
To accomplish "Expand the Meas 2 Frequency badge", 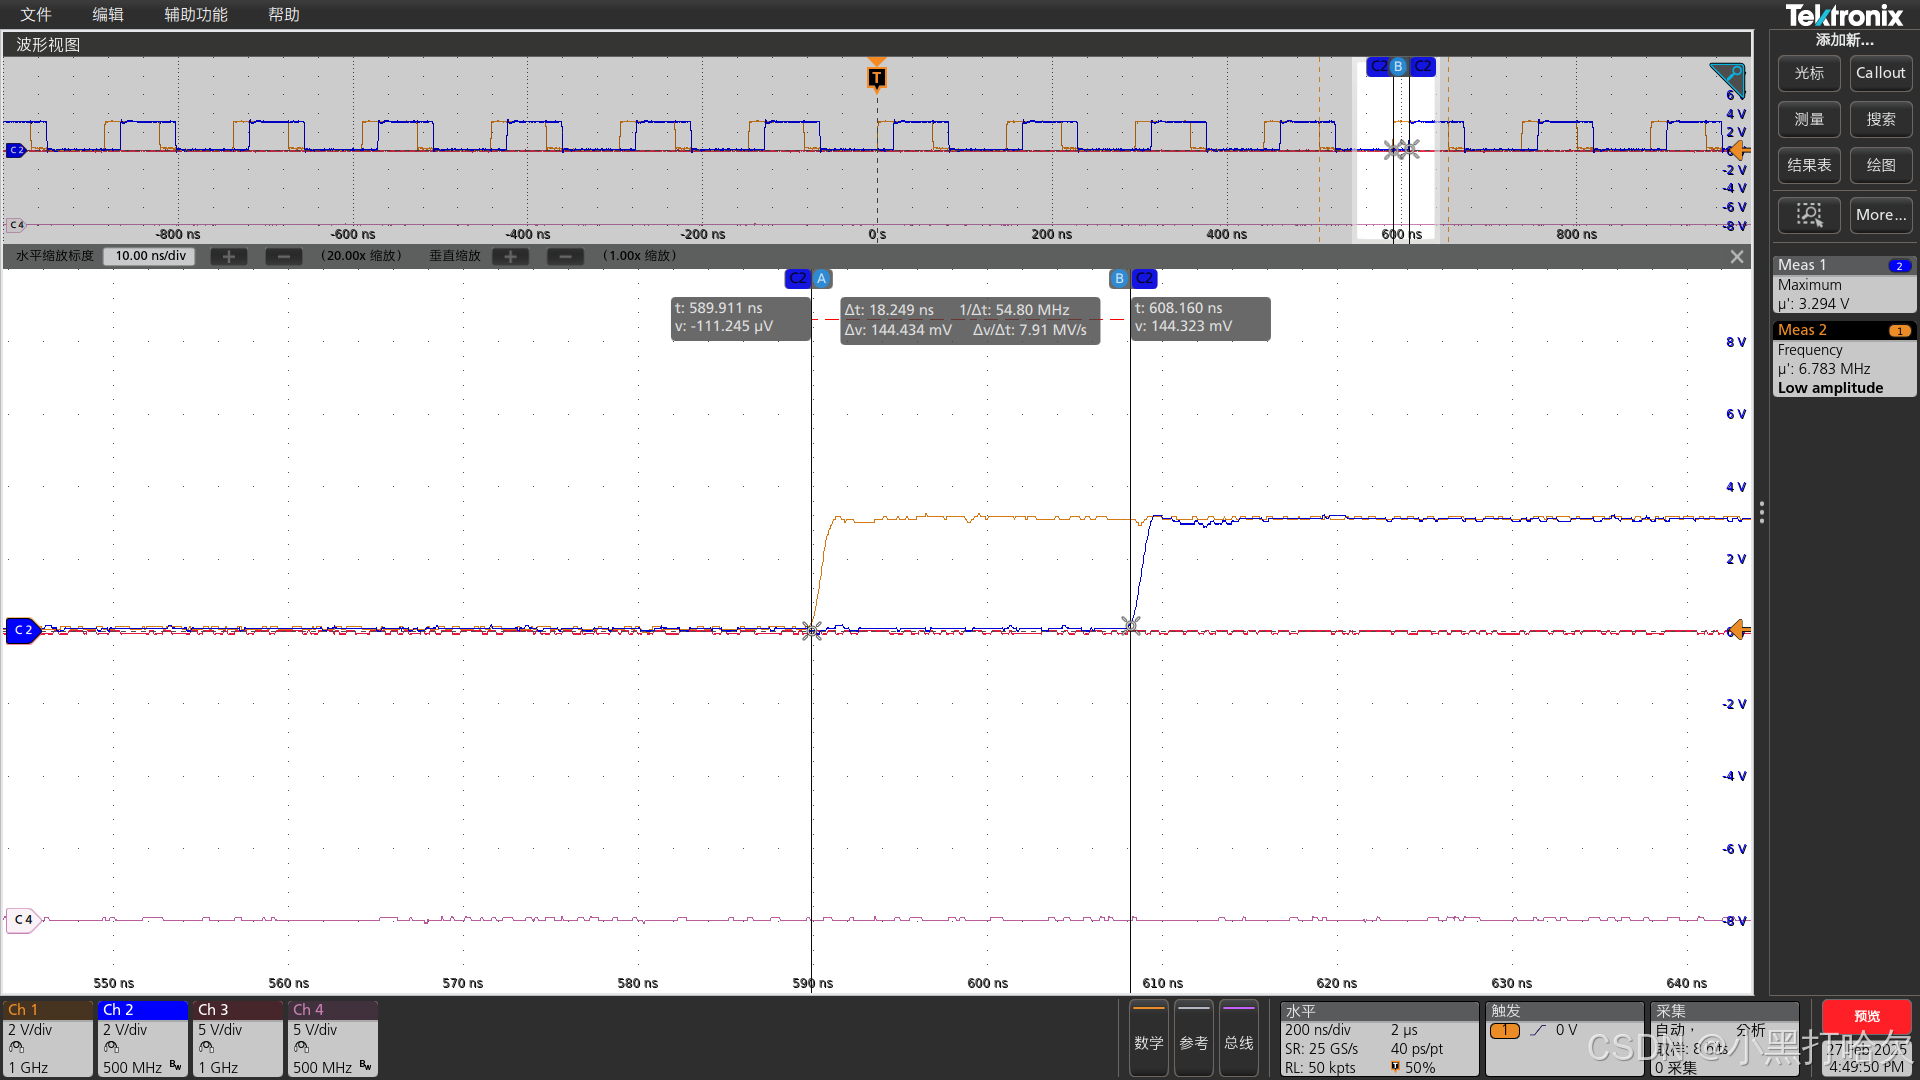I will pyautogui.click(x=1843, y=358).
